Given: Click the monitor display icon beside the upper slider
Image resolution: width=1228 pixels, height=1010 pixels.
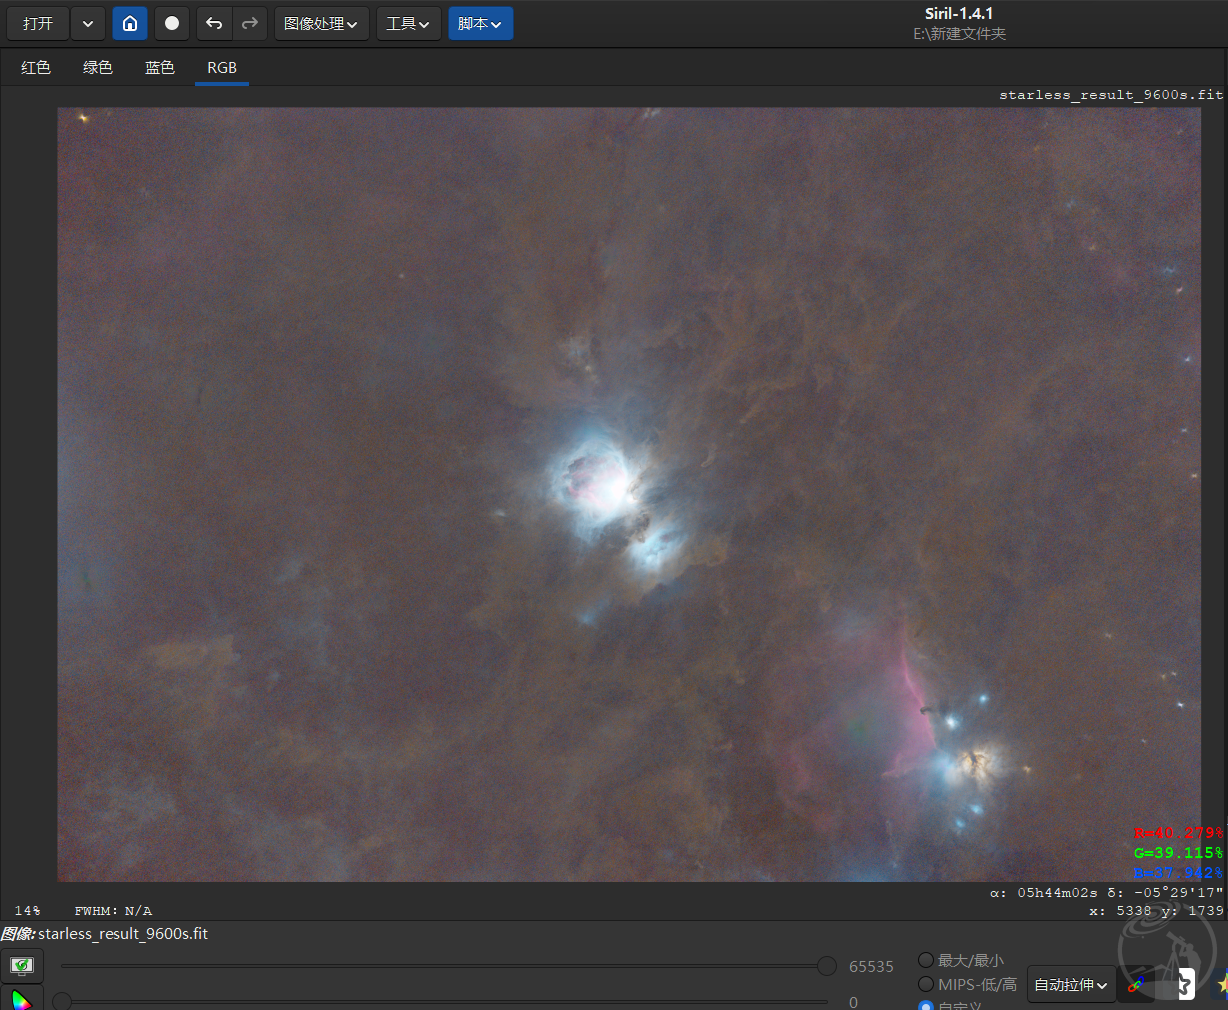Looking at the screenshot, I should click(x=22, y=965).
